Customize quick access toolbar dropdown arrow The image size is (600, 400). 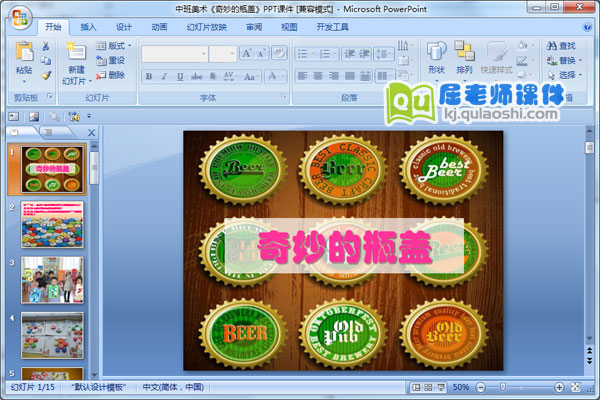pyautogui.click(x=89, y=116)
